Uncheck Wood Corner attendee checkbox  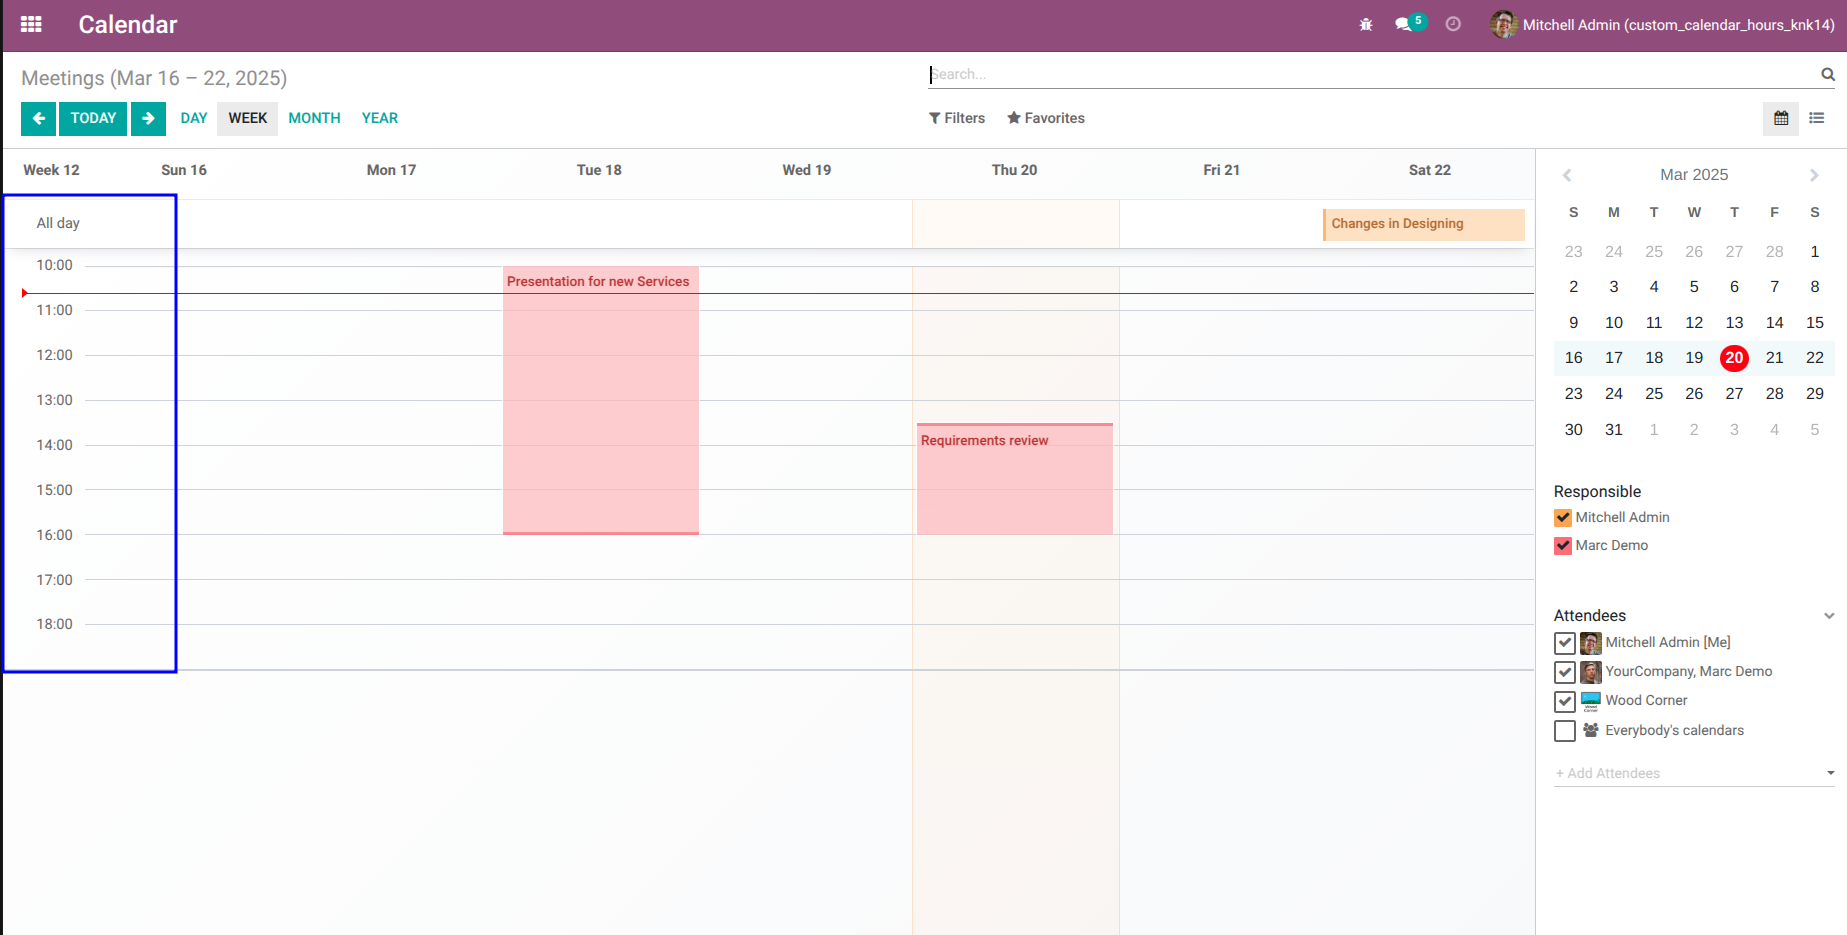1565,701
